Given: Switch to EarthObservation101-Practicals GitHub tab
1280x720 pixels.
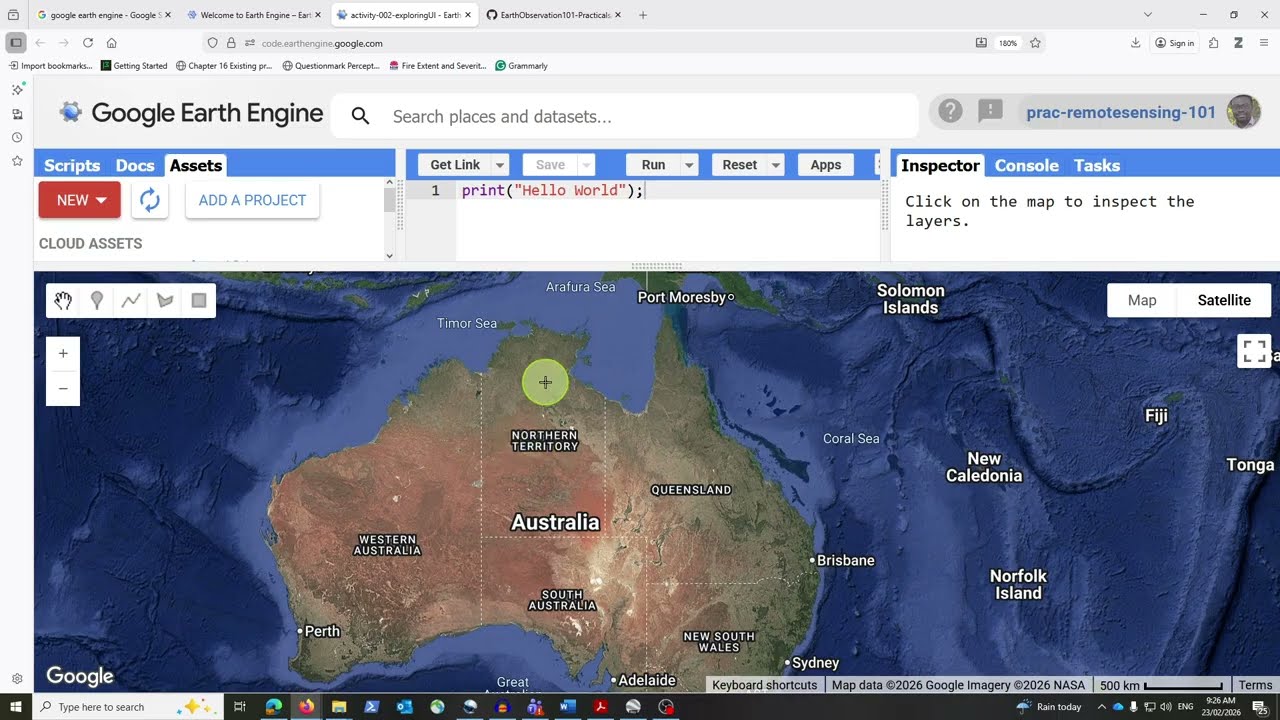Looking at the screenshot, I should [x=553, y=15].
